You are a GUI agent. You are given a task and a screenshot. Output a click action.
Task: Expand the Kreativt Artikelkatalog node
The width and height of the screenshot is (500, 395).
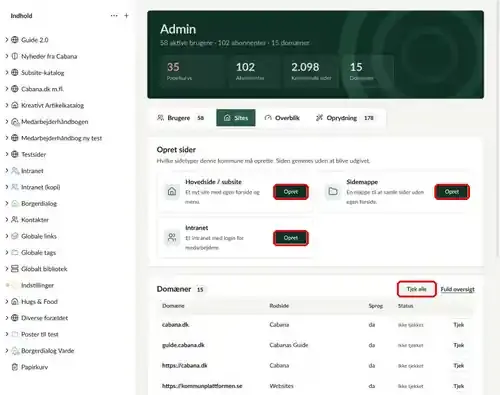pyautogui.click(x=7, y=105)
